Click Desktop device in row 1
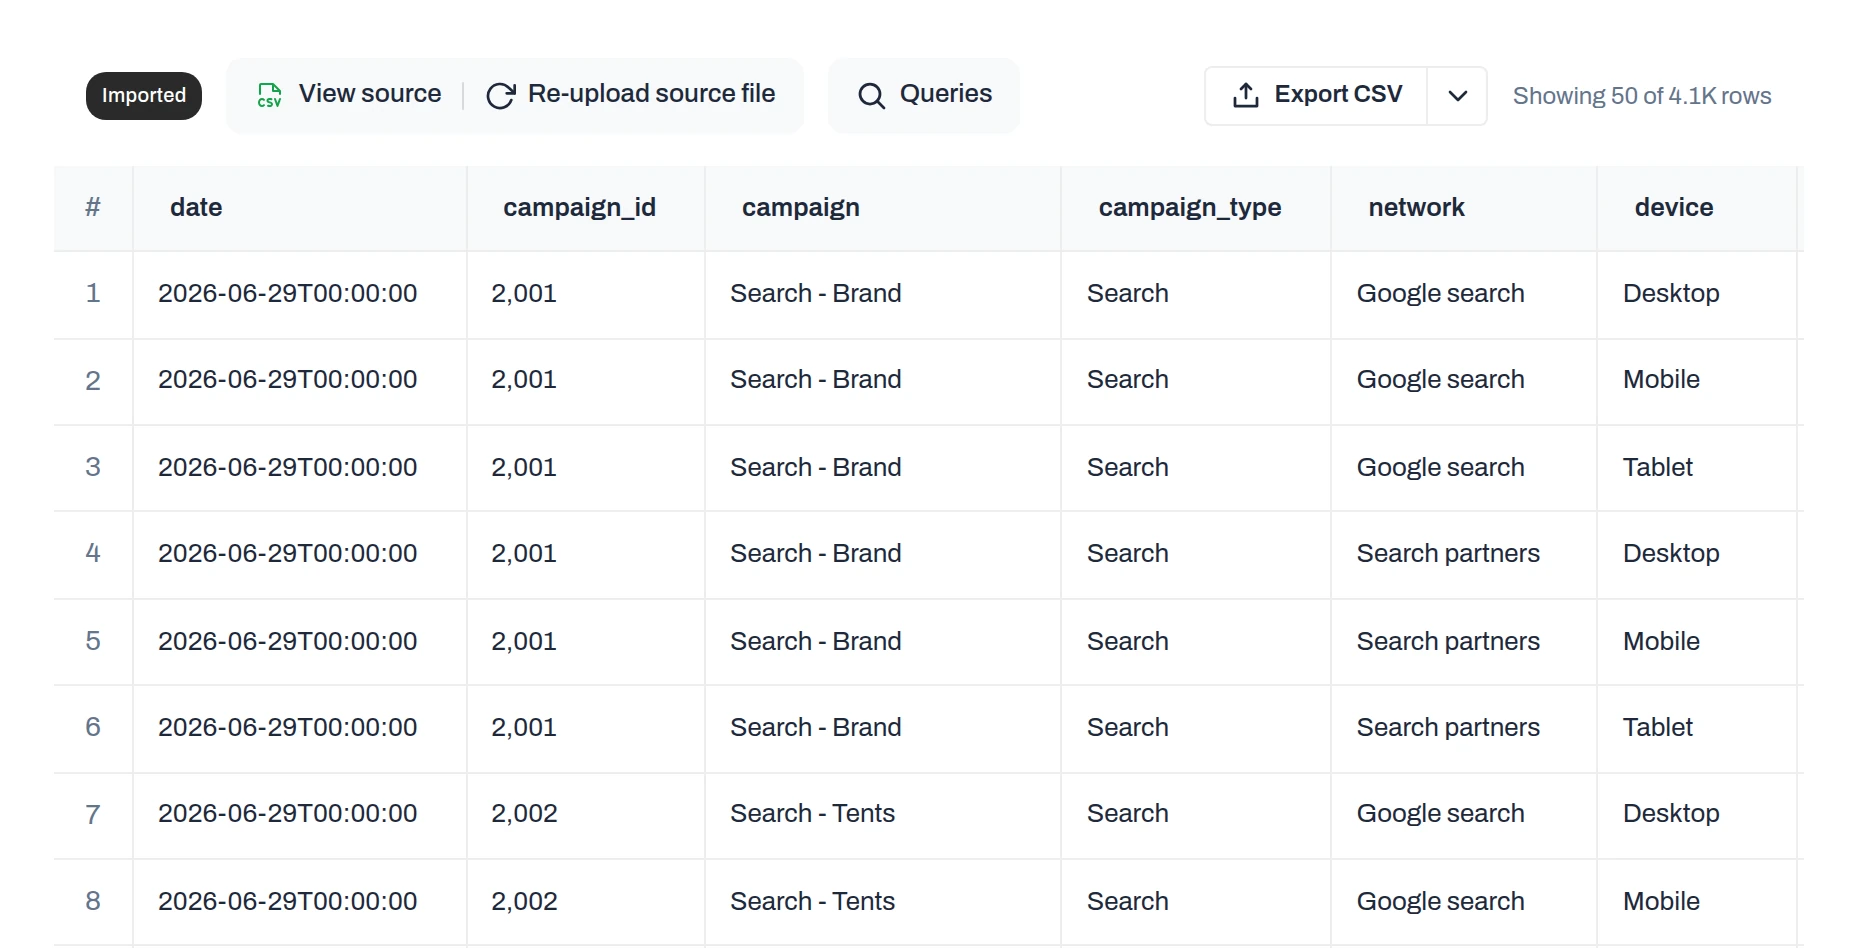The width and height of the screenshot is (1860, 948). [x=1671, y=293]
